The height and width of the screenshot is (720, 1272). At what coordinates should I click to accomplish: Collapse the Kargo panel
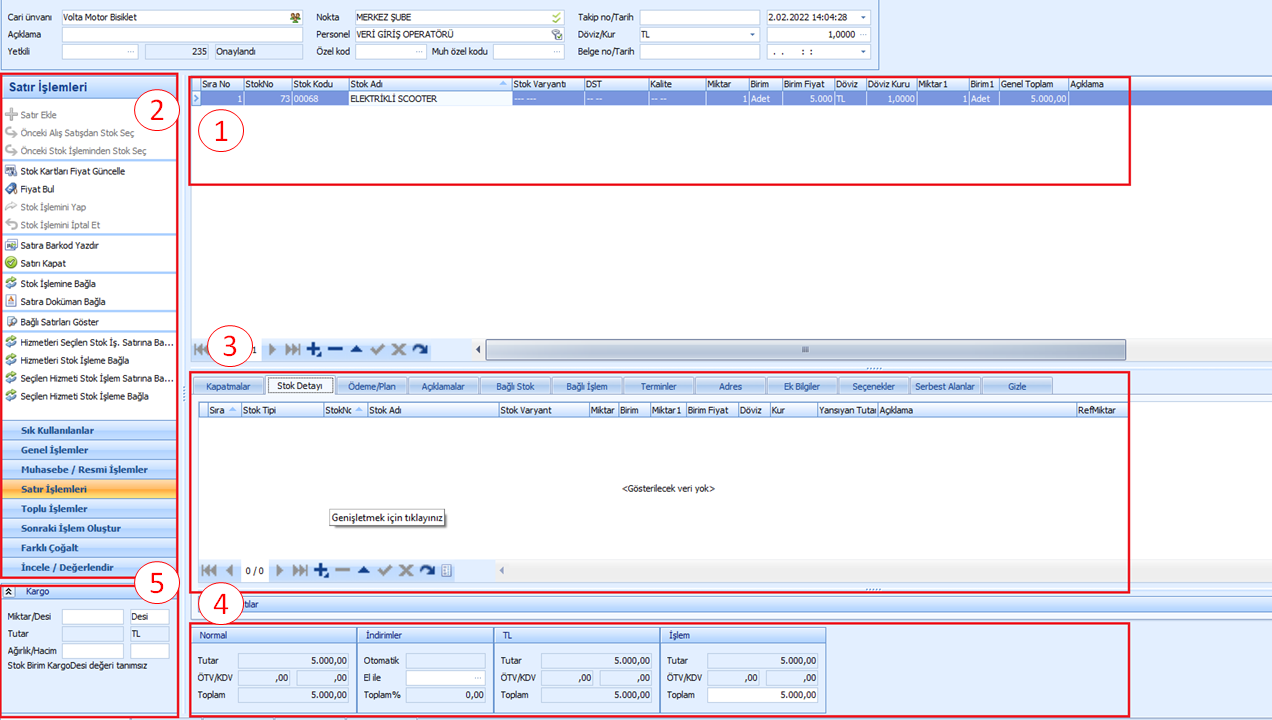point(9,591)
